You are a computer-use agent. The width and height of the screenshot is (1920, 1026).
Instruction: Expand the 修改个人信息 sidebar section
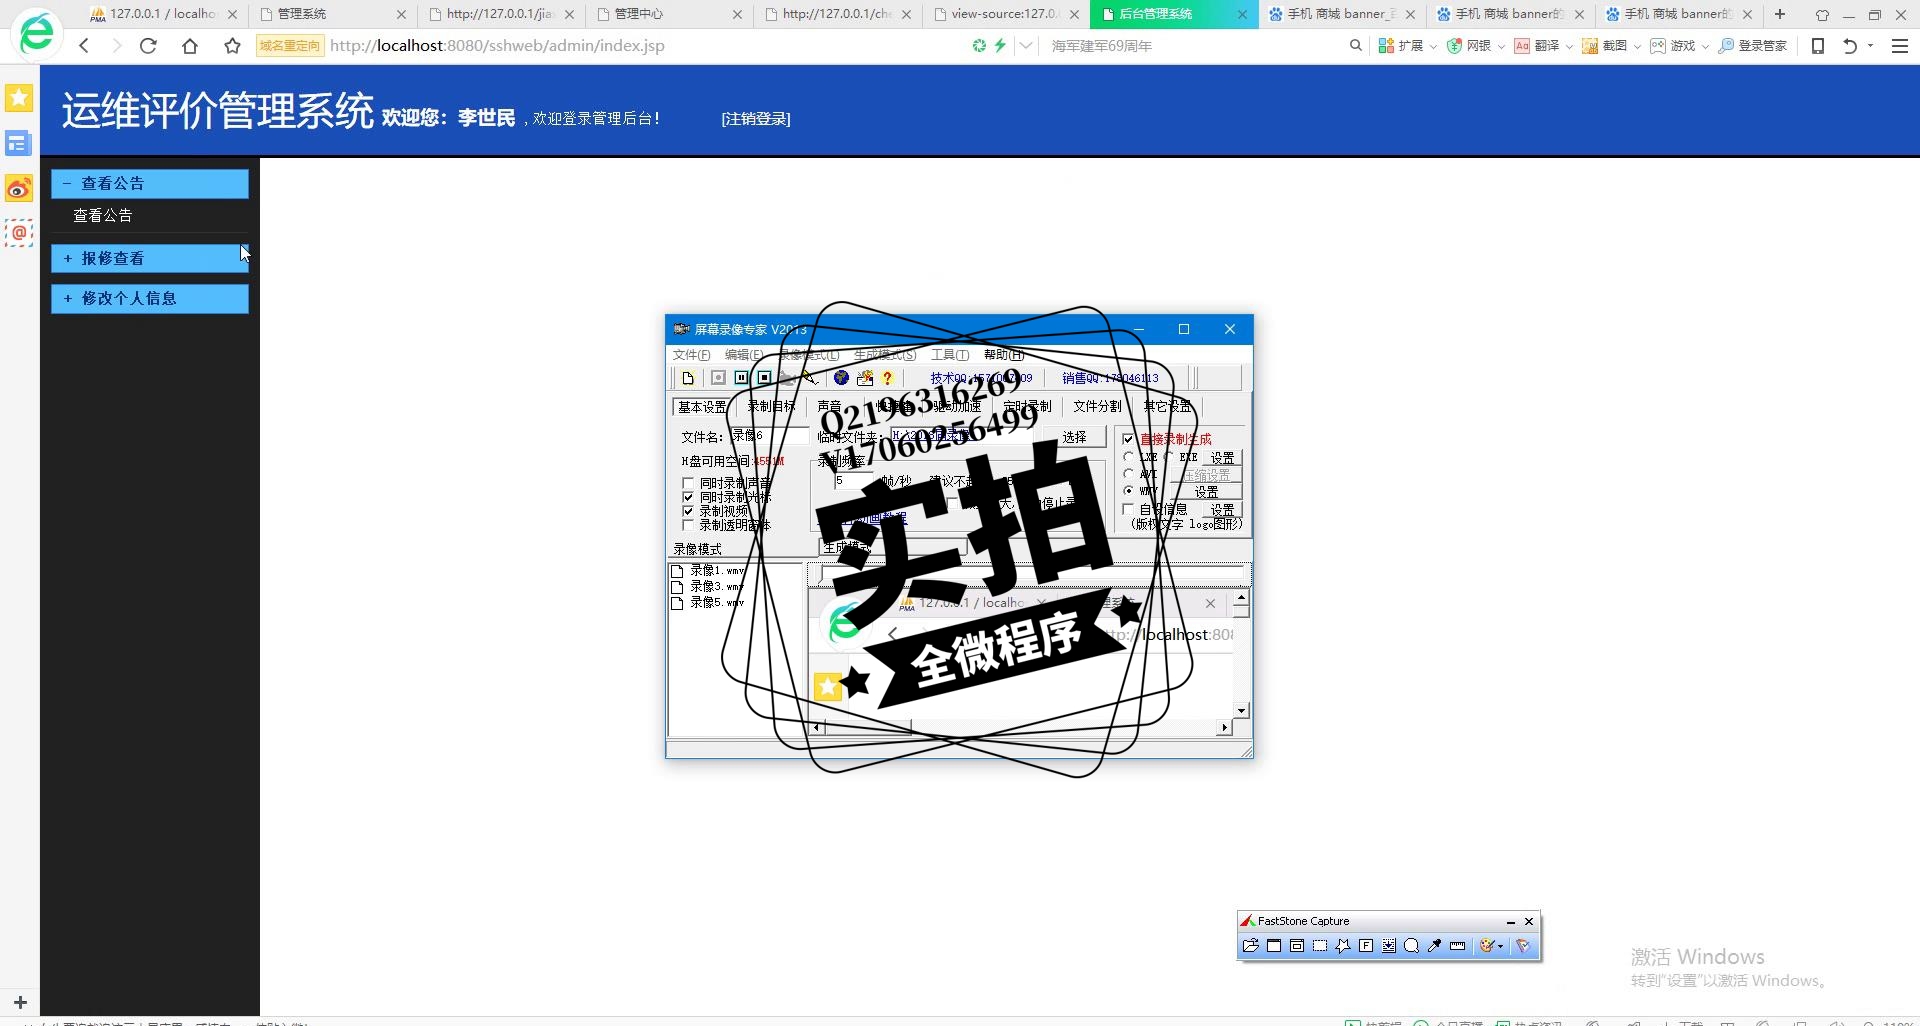pyautogui.click(x=150, y=299)
